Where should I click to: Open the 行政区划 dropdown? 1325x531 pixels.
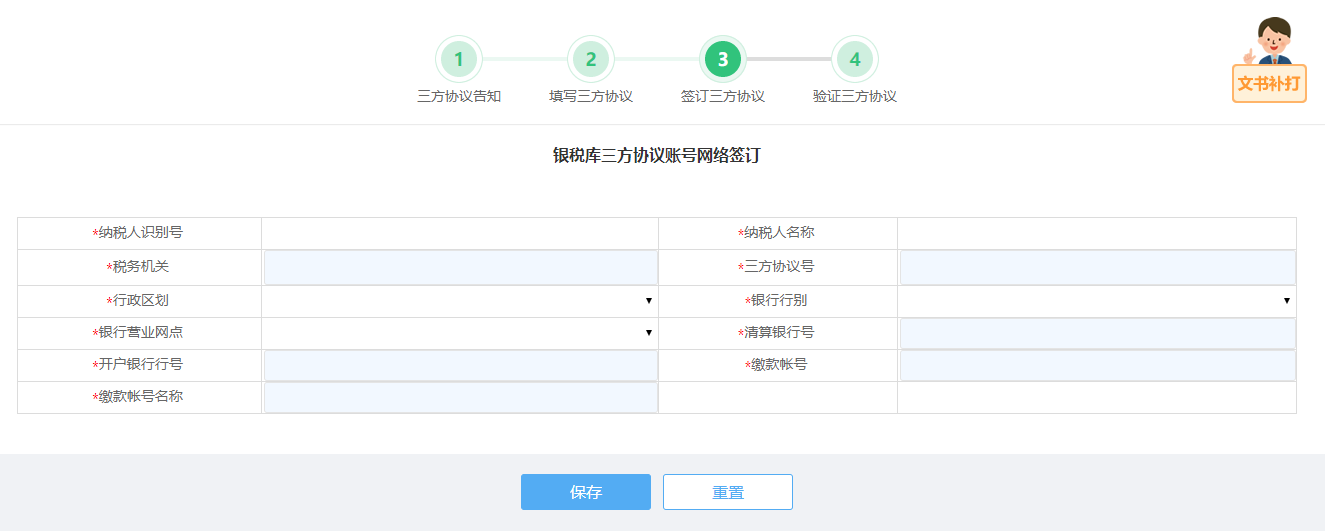(459, 301)
